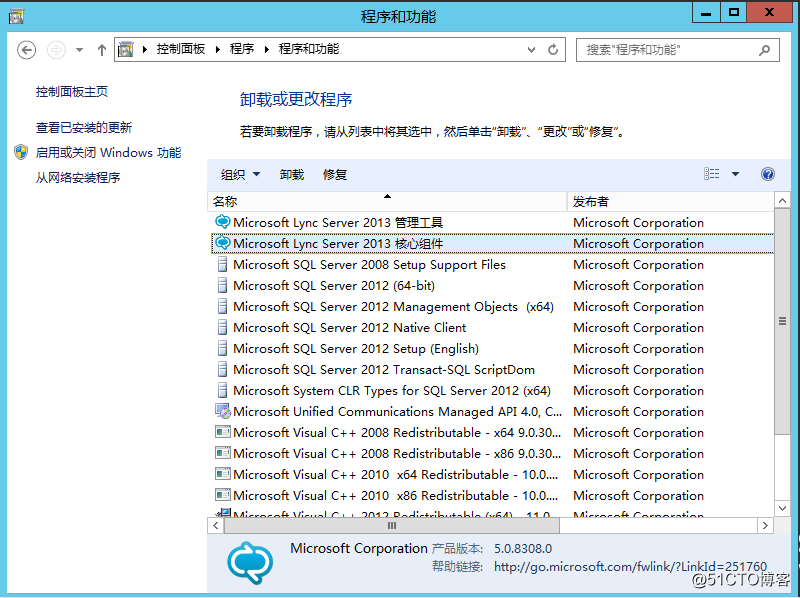Select Visual C++ 2008 x64 Redistributable icon
This screenshot has height=598, width=800.
pos(223,432)
